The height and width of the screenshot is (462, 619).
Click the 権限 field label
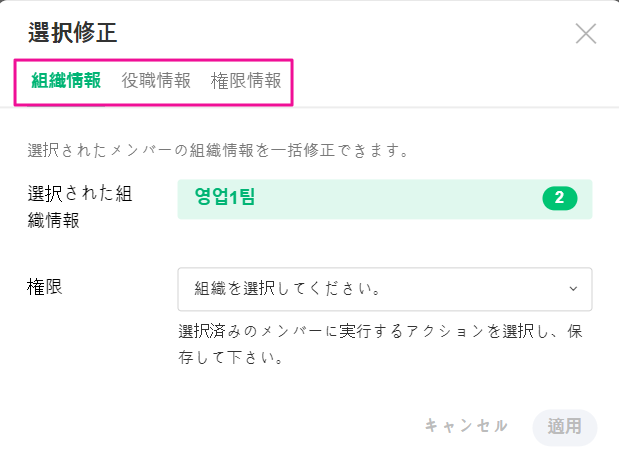point(44,287)
